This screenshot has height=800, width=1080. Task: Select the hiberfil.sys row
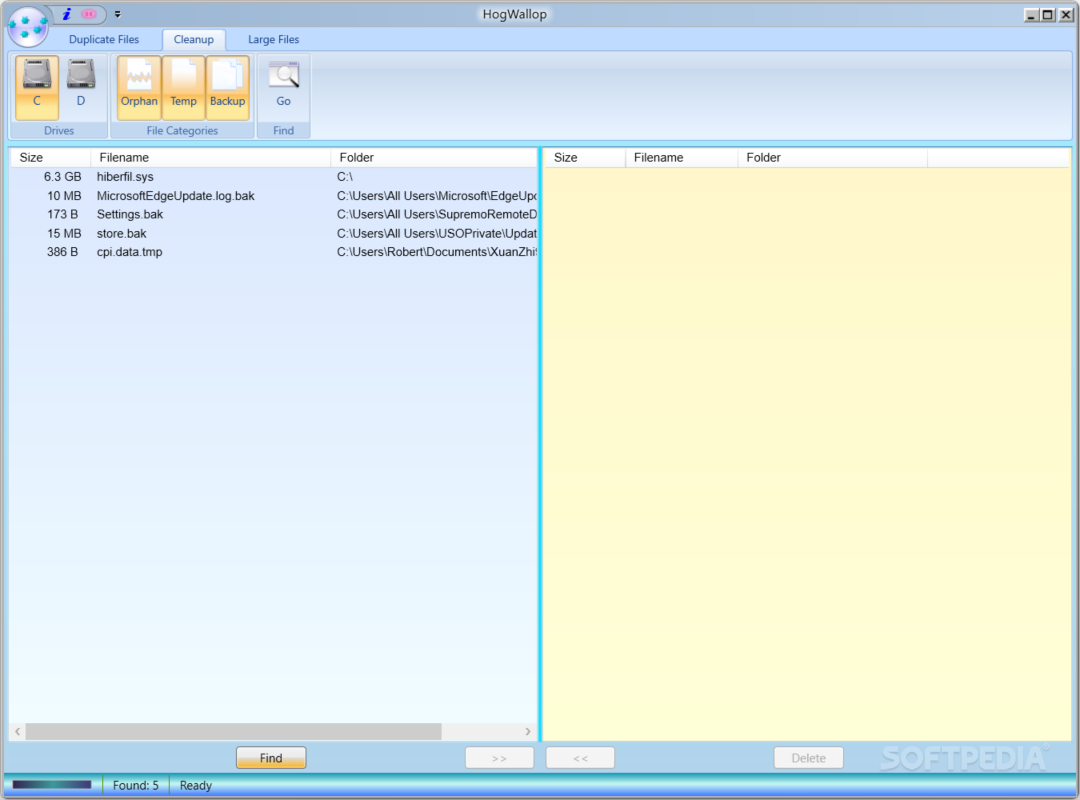pyautogui.click(x=273, y=177)
